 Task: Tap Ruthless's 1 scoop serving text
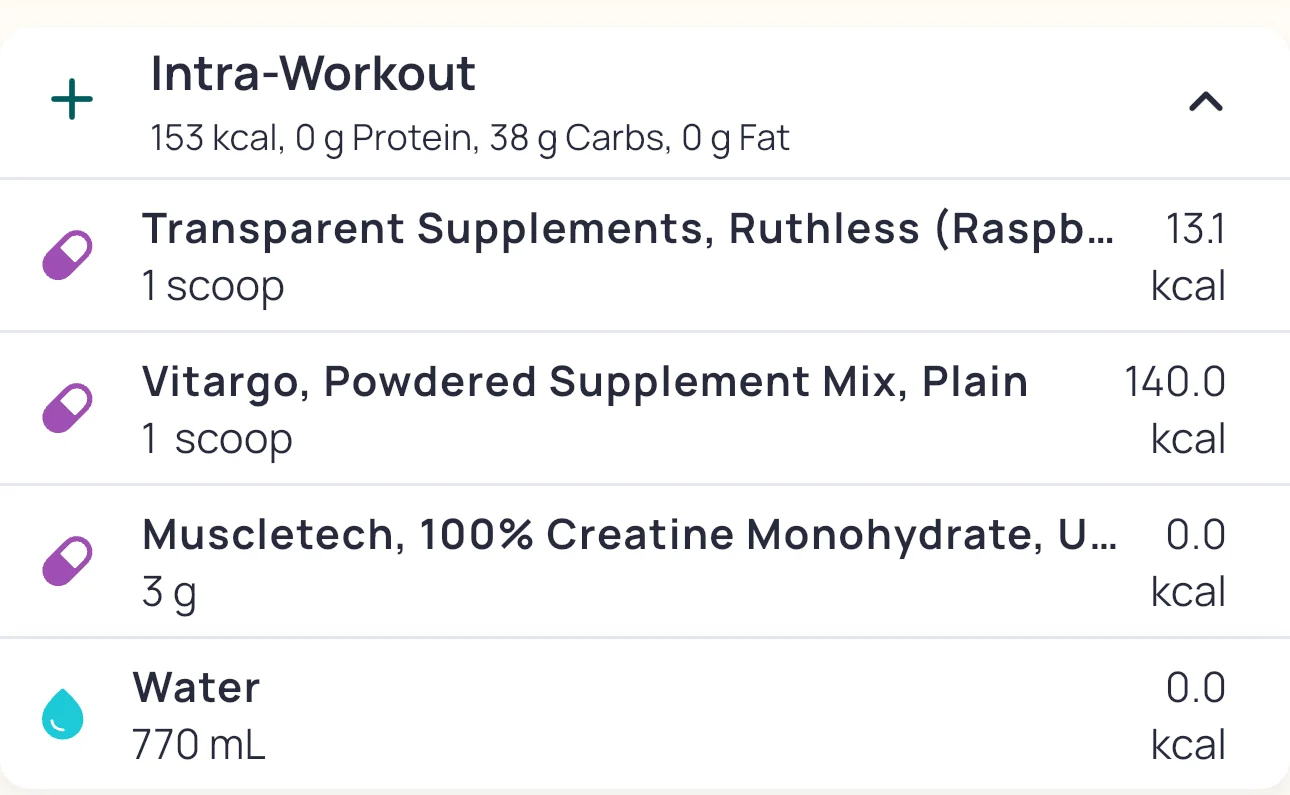(213, 287)
